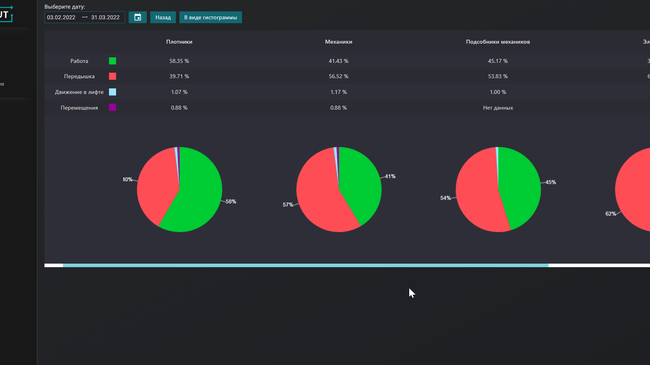The height and width of the screenshot is (365, 650).
Task: Click the 39.71 % value
Action: tap(179, 76)
